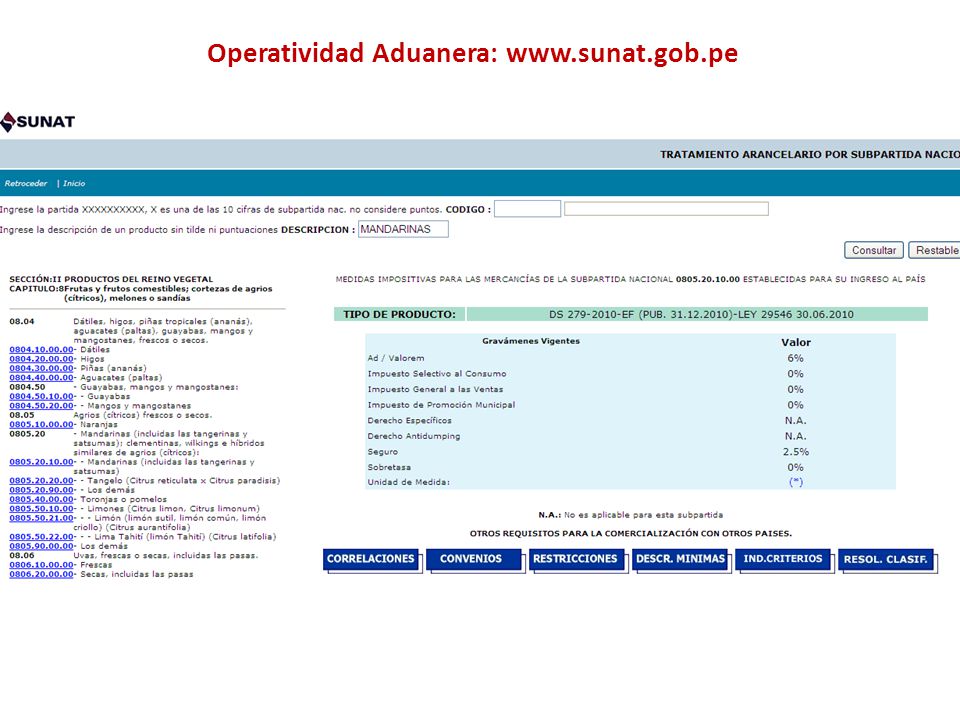Open subpartida 0805.40.00.00 Toronjas o pomelos

pos(42,499)
